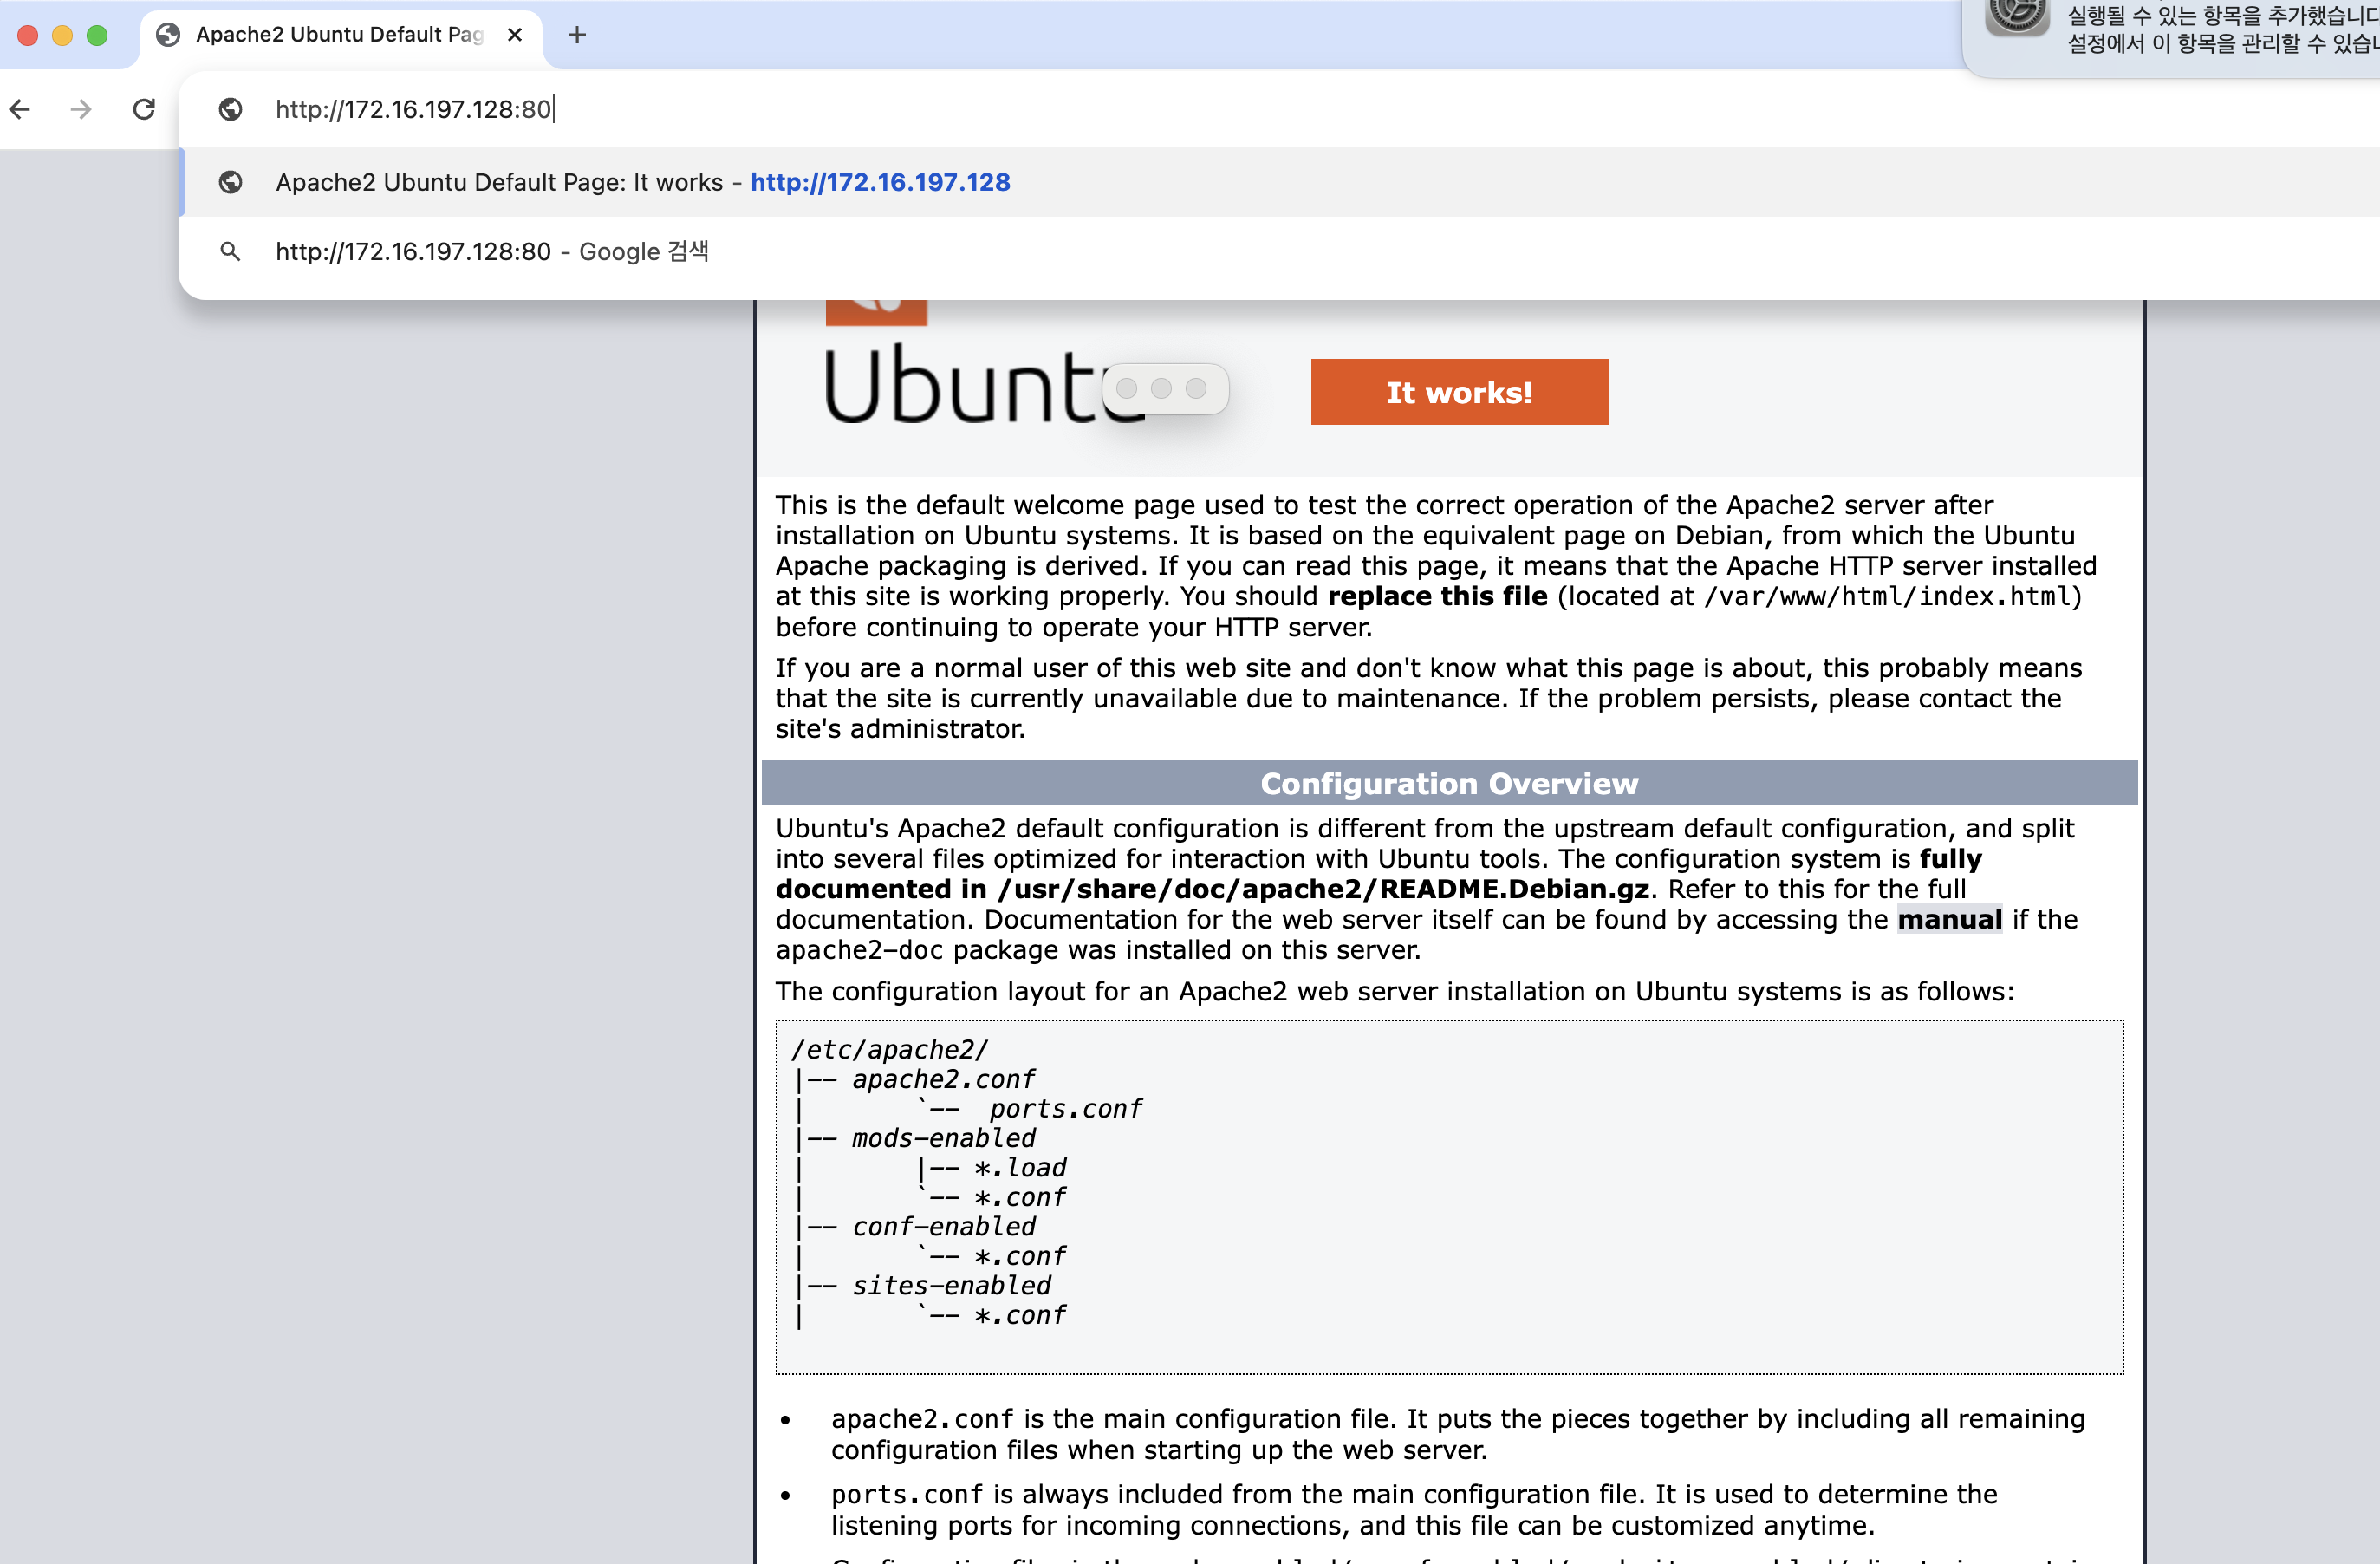Click the floating three-dot pill overlay
The image size is (2380, 1564).
1165,388
